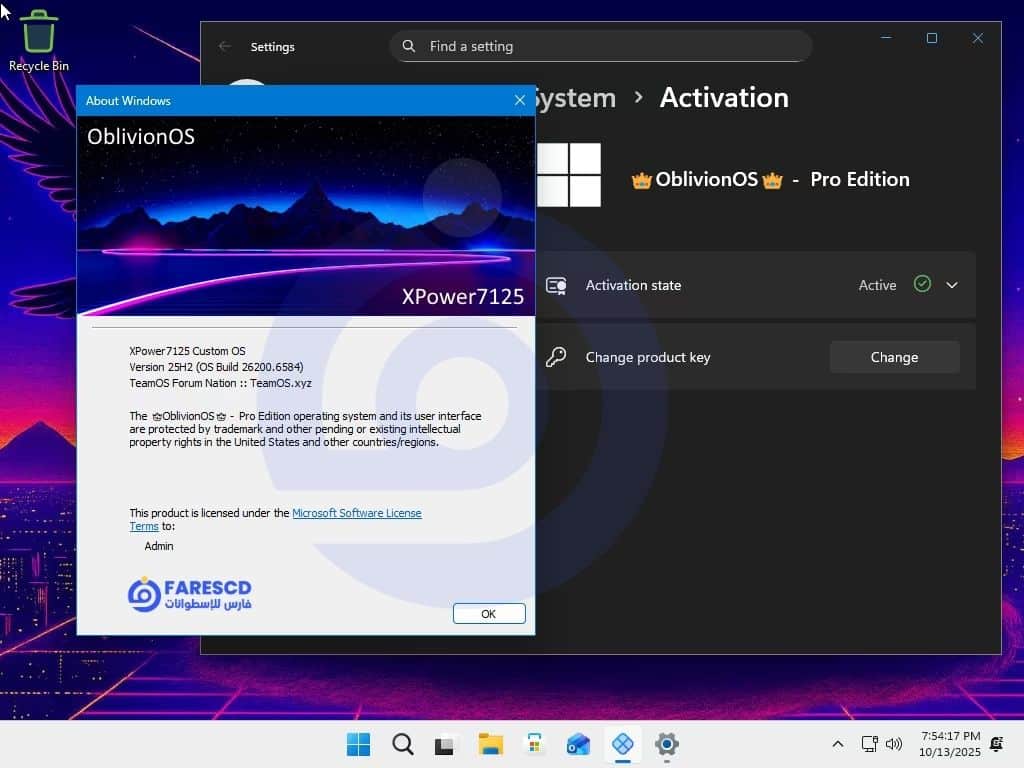Launch File Explorer from the taskbar
Screen dimensions: 1024x768
pyautogui.click(x=490, y=744)
